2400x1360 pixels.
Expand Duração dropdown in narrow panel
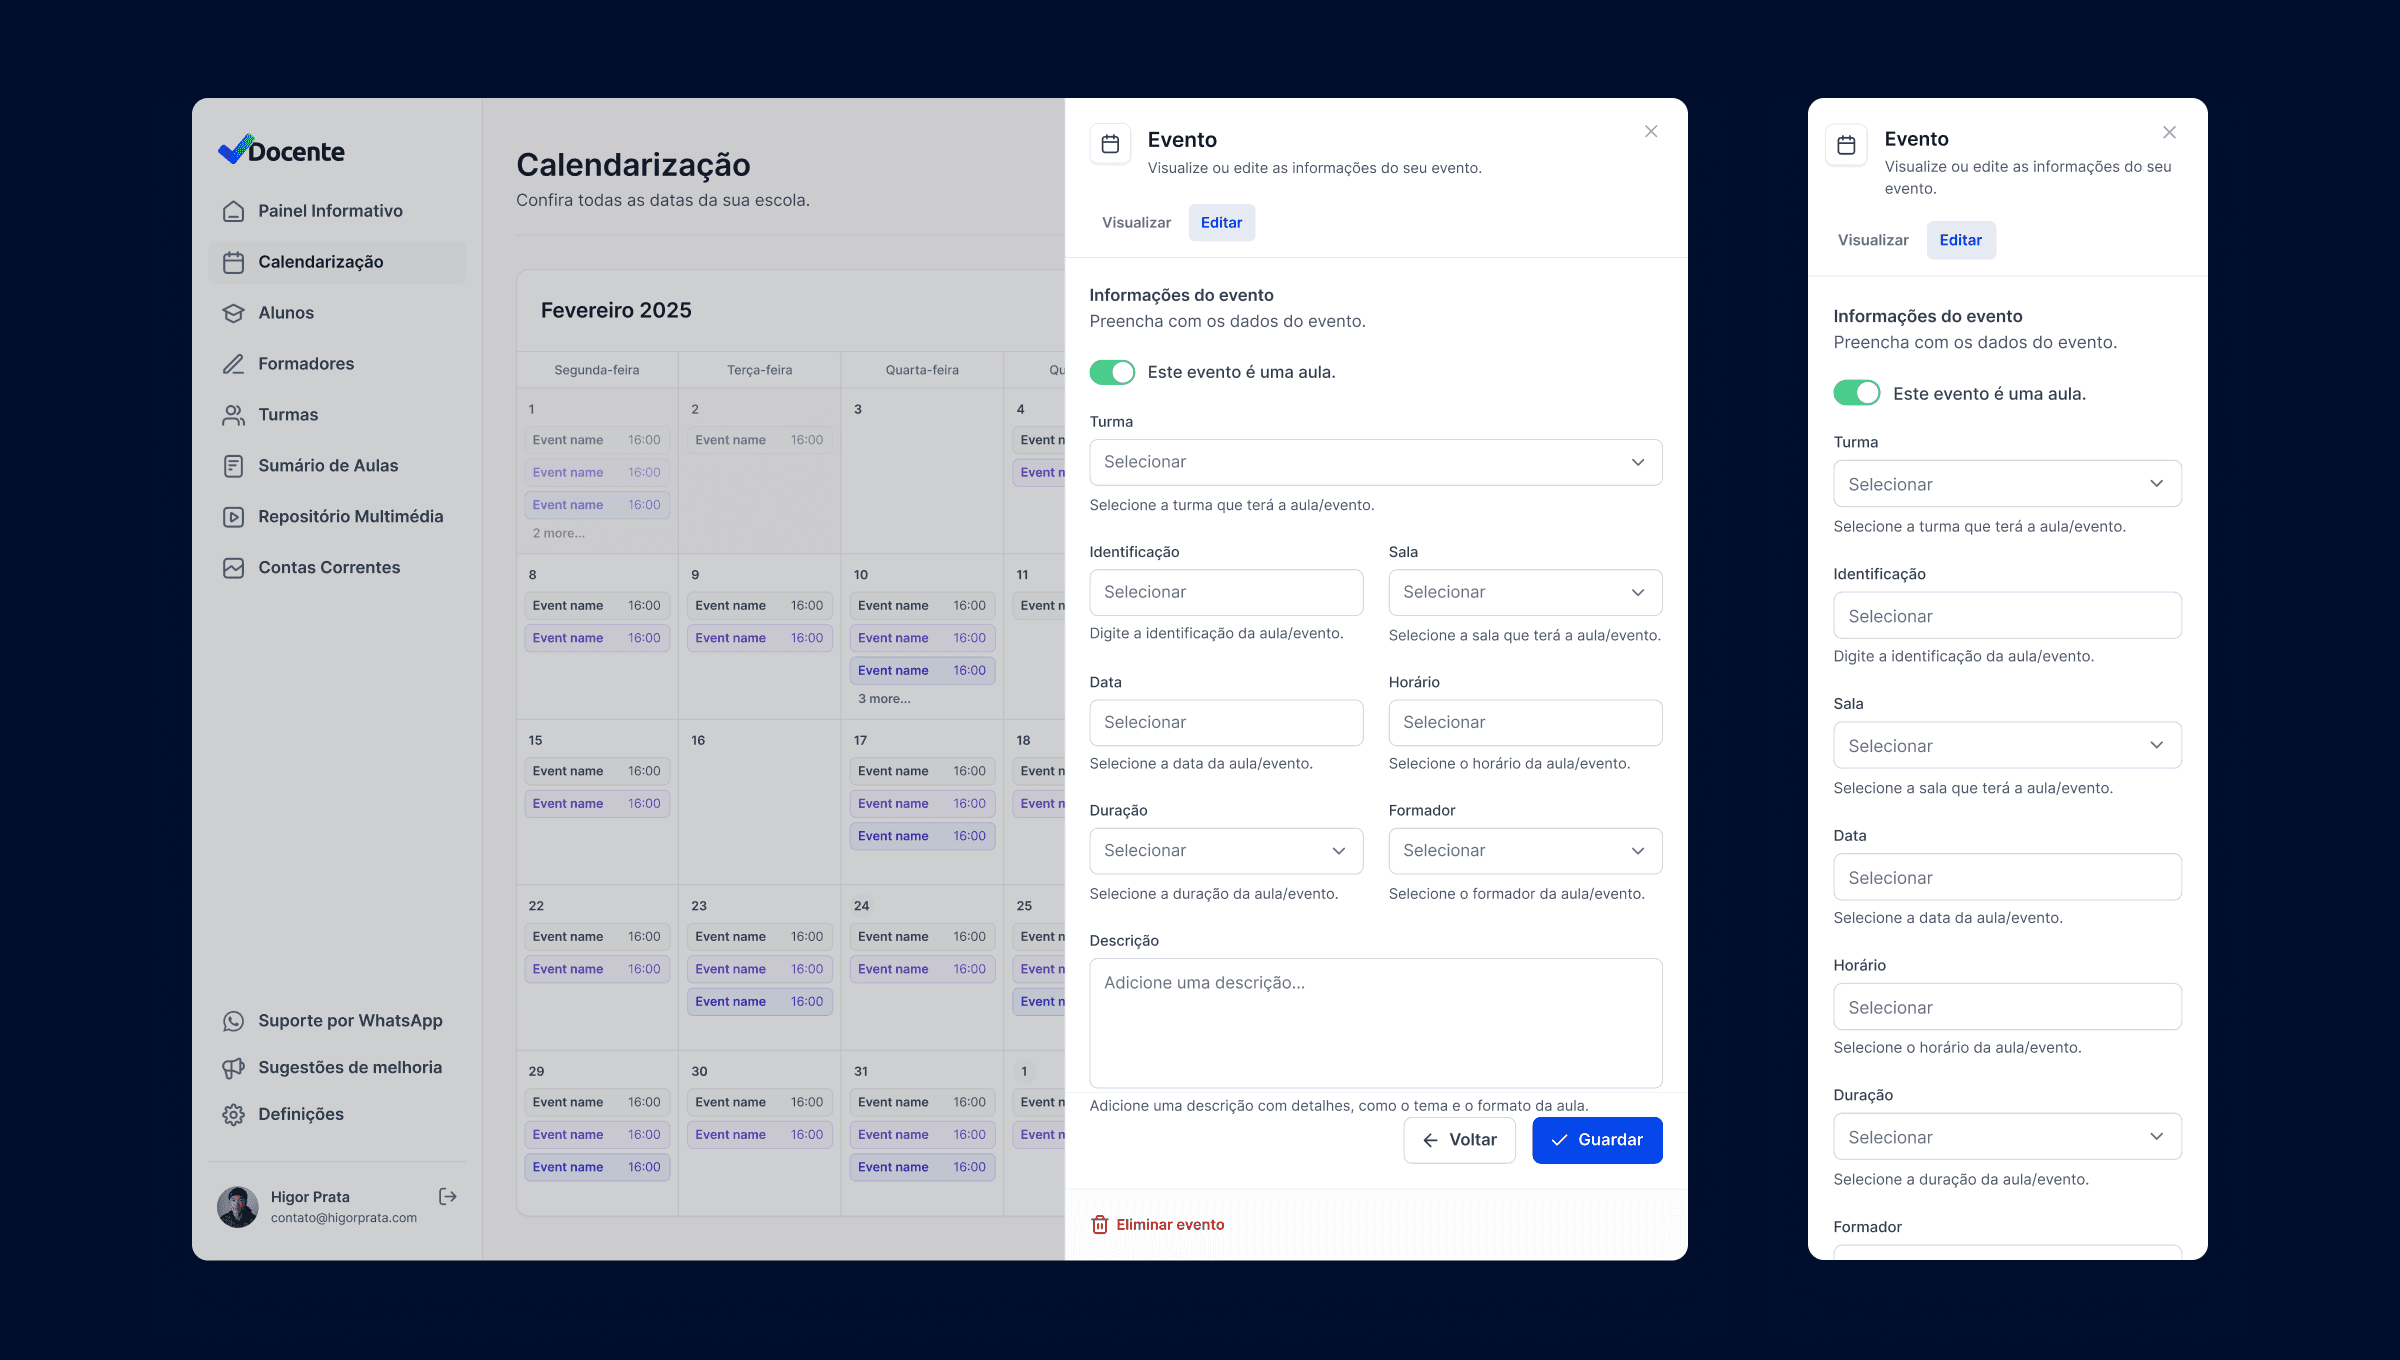(x=2006, y=1137)
